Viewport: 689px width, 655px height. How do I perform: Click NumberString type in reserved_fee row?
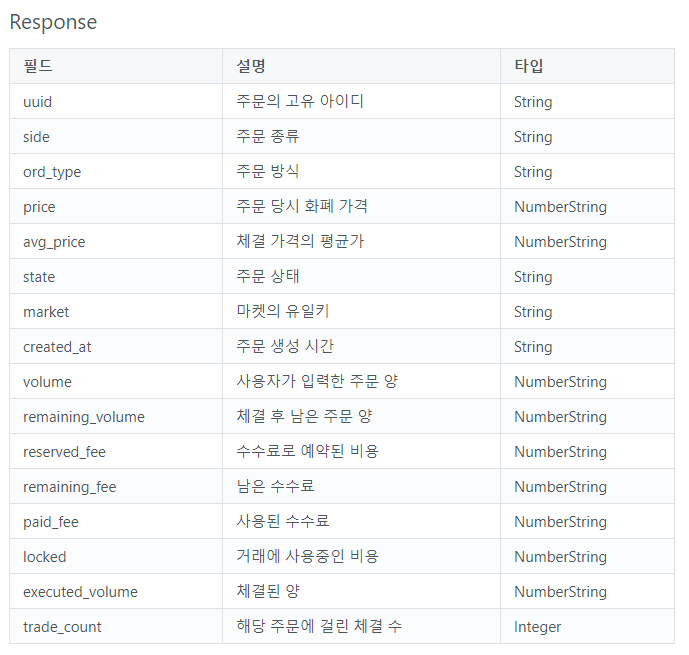click(560, 452)
